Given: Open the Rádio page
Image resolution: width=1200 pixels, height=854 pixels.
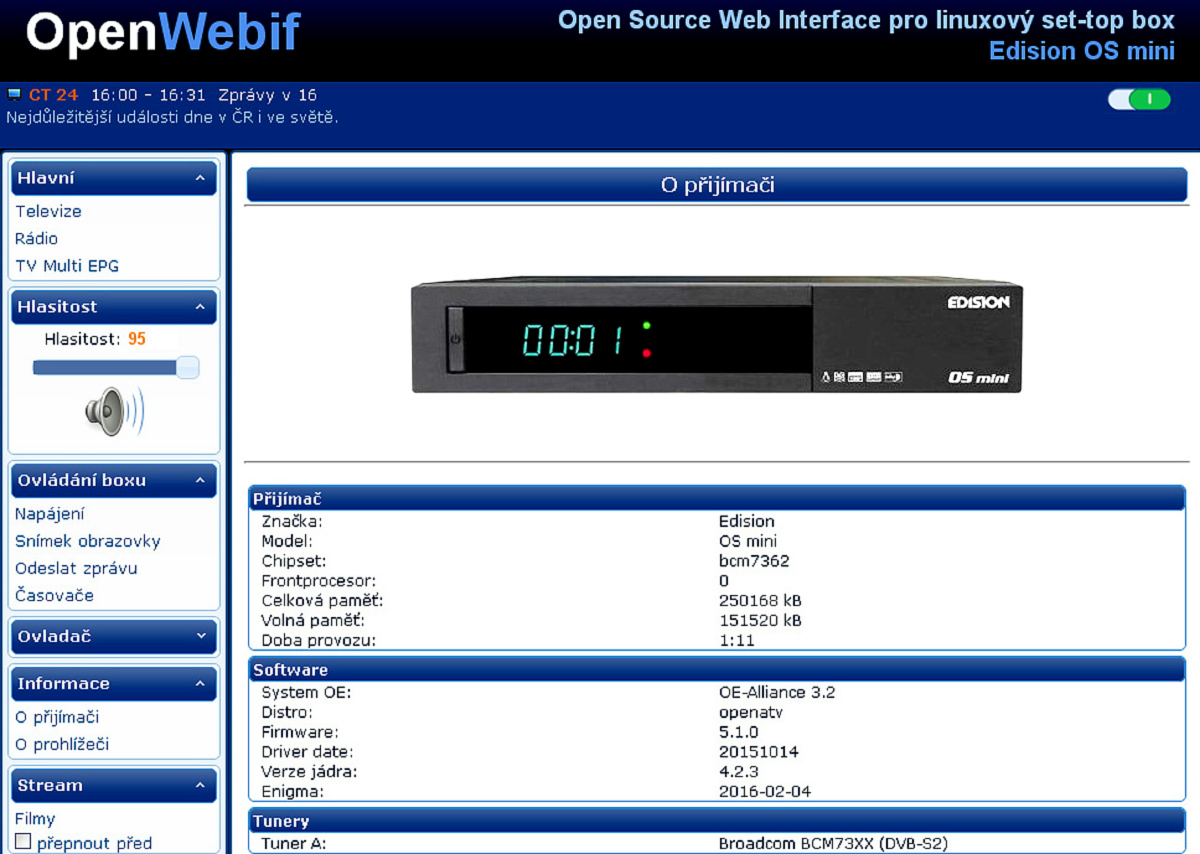Looking at the screenshot, I should click(36, 238).
